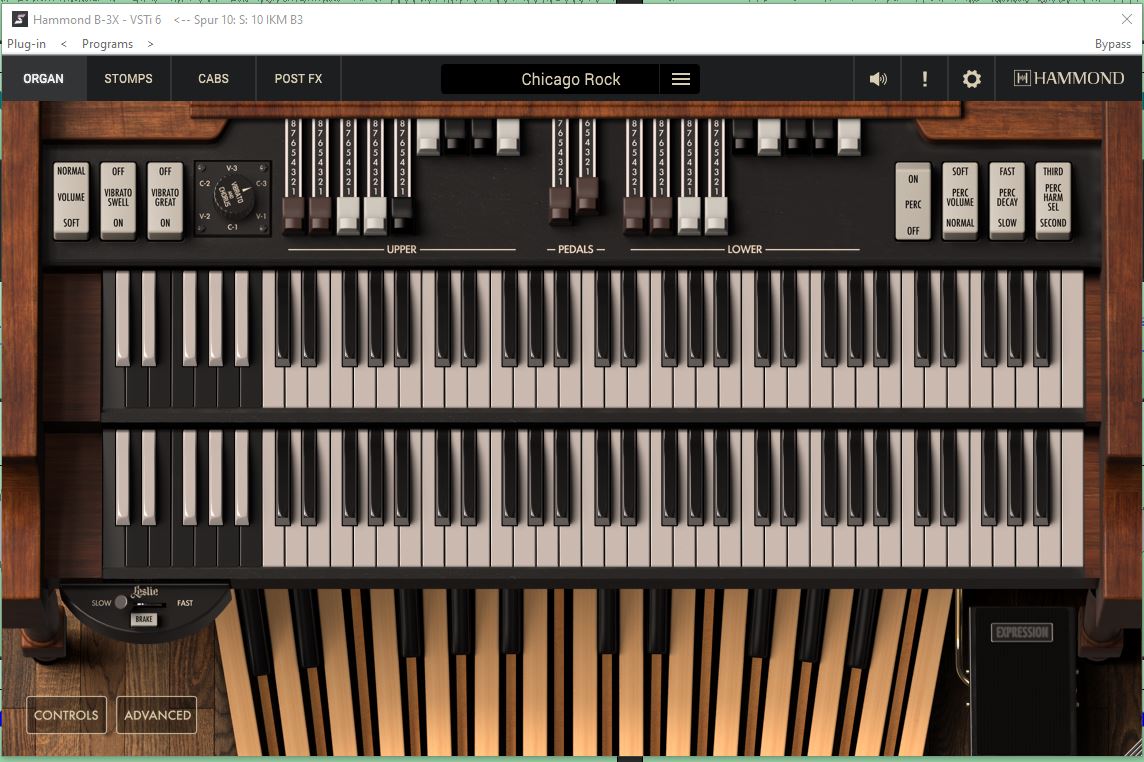Toggle the Vibrato Swell rocker switch
The width and height of the screenshot is (1144, 762).
coord(118,201)
